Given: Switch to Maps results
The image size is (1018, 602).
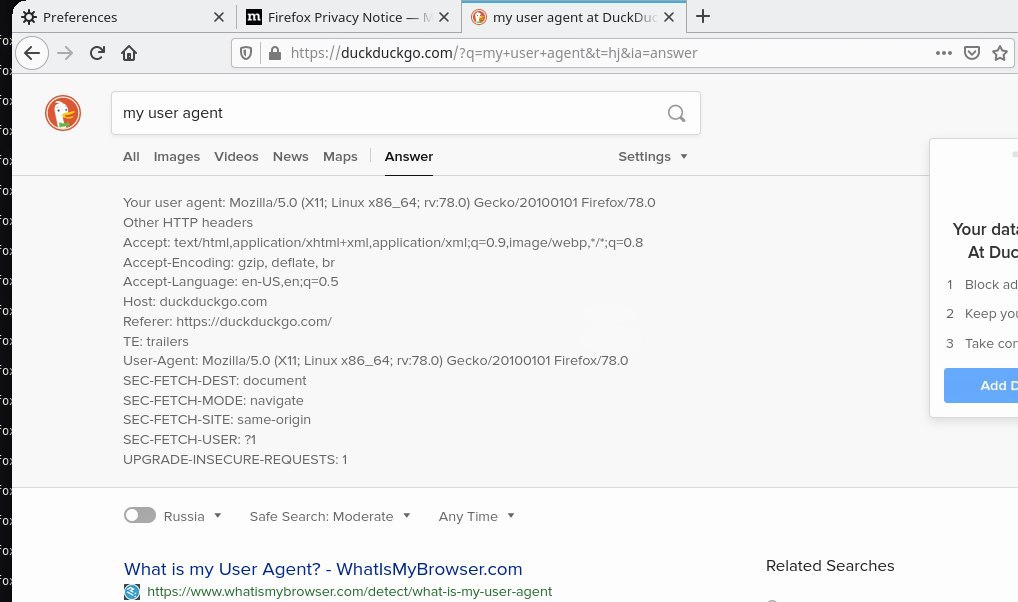Looking at the screenshot, I should (340, 157).
